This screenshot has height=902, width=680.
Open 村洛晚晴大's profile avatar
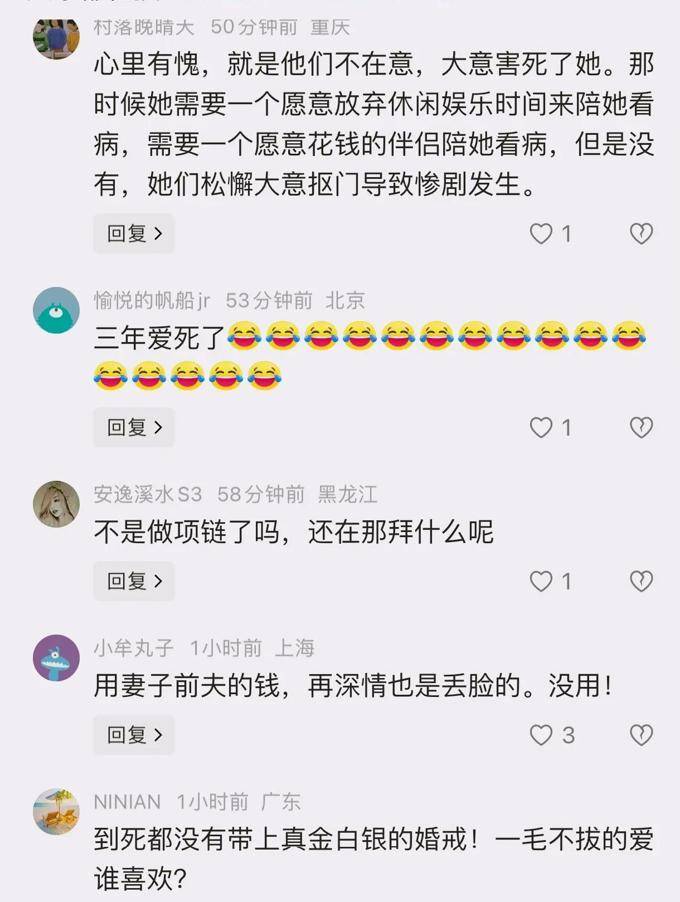(56, 37)
